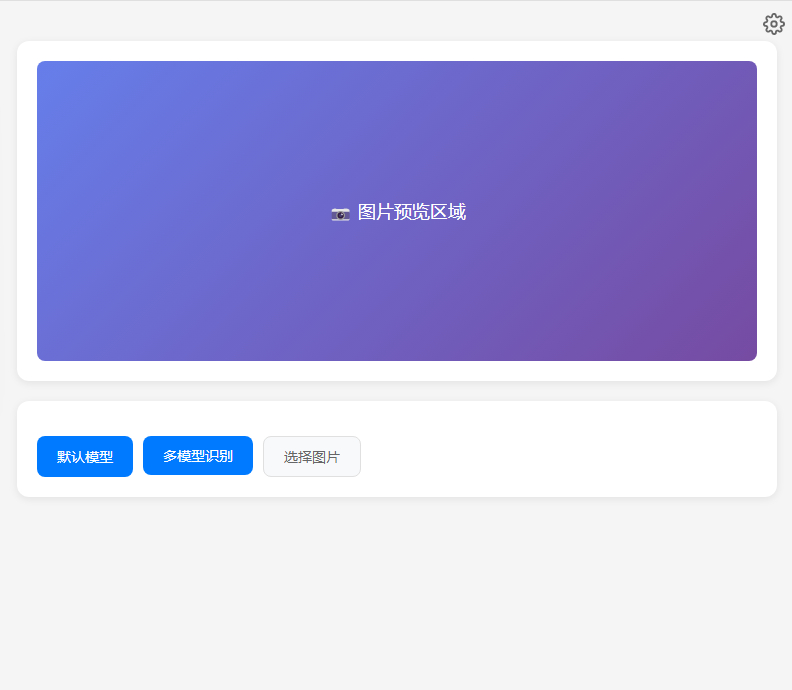Click the gear icon at top right
This screenshot has width=792, height=690.
(x=773, y=24)
